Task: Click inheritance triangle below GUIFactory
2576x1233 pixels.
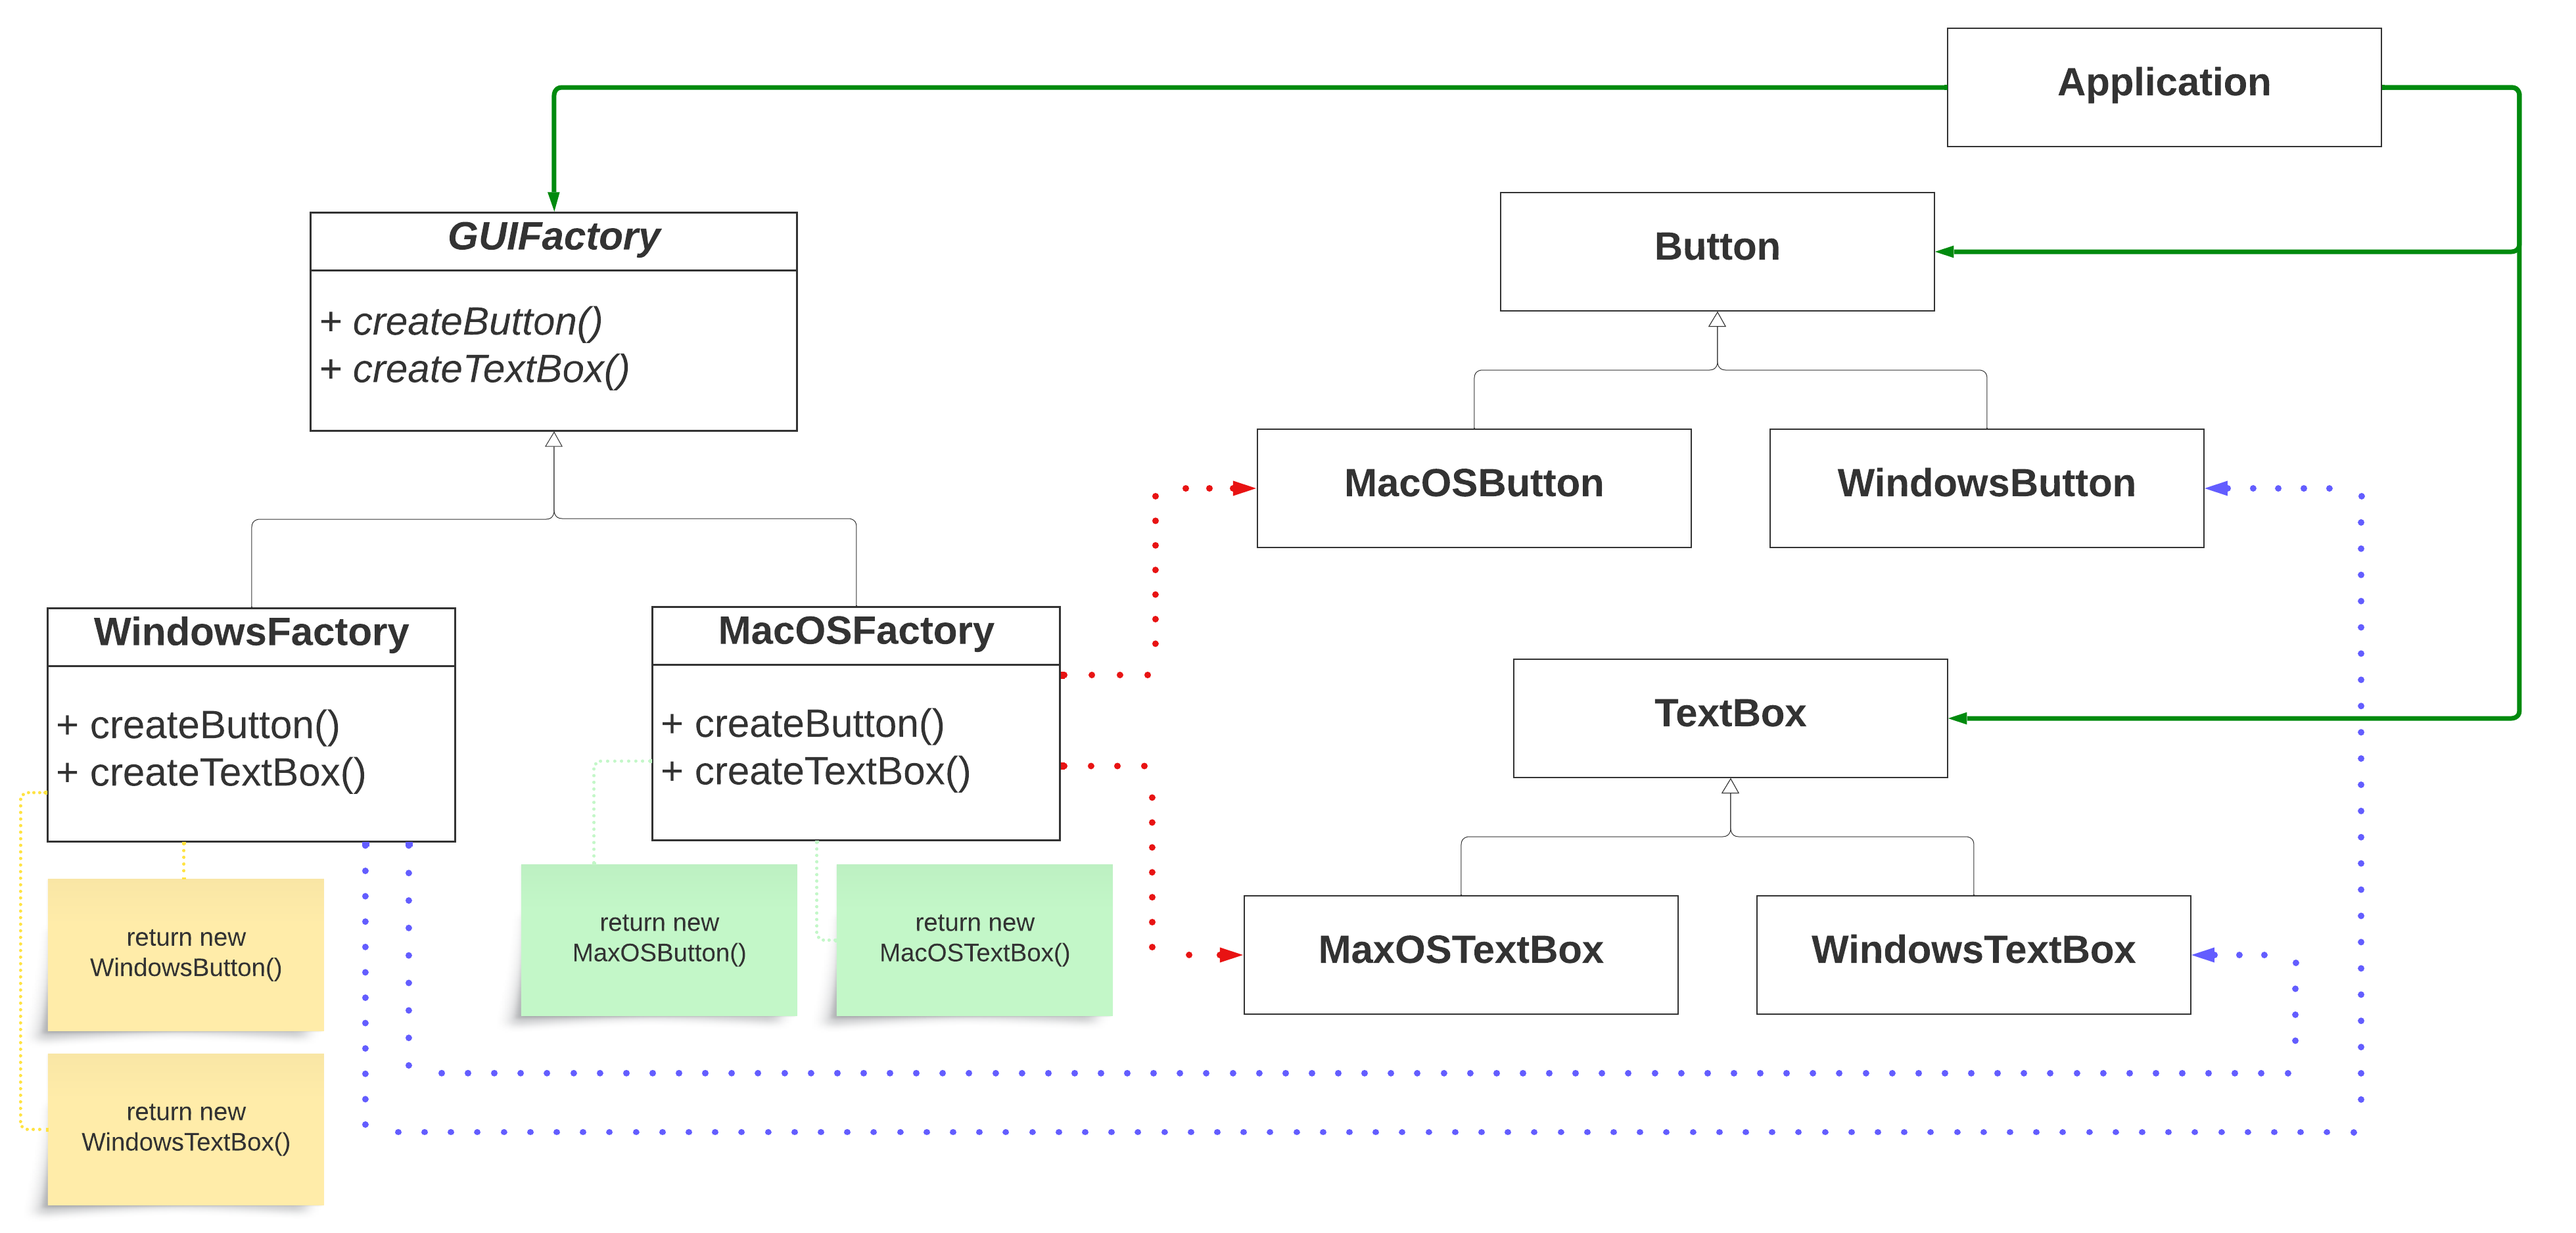Action: [553, 440]
